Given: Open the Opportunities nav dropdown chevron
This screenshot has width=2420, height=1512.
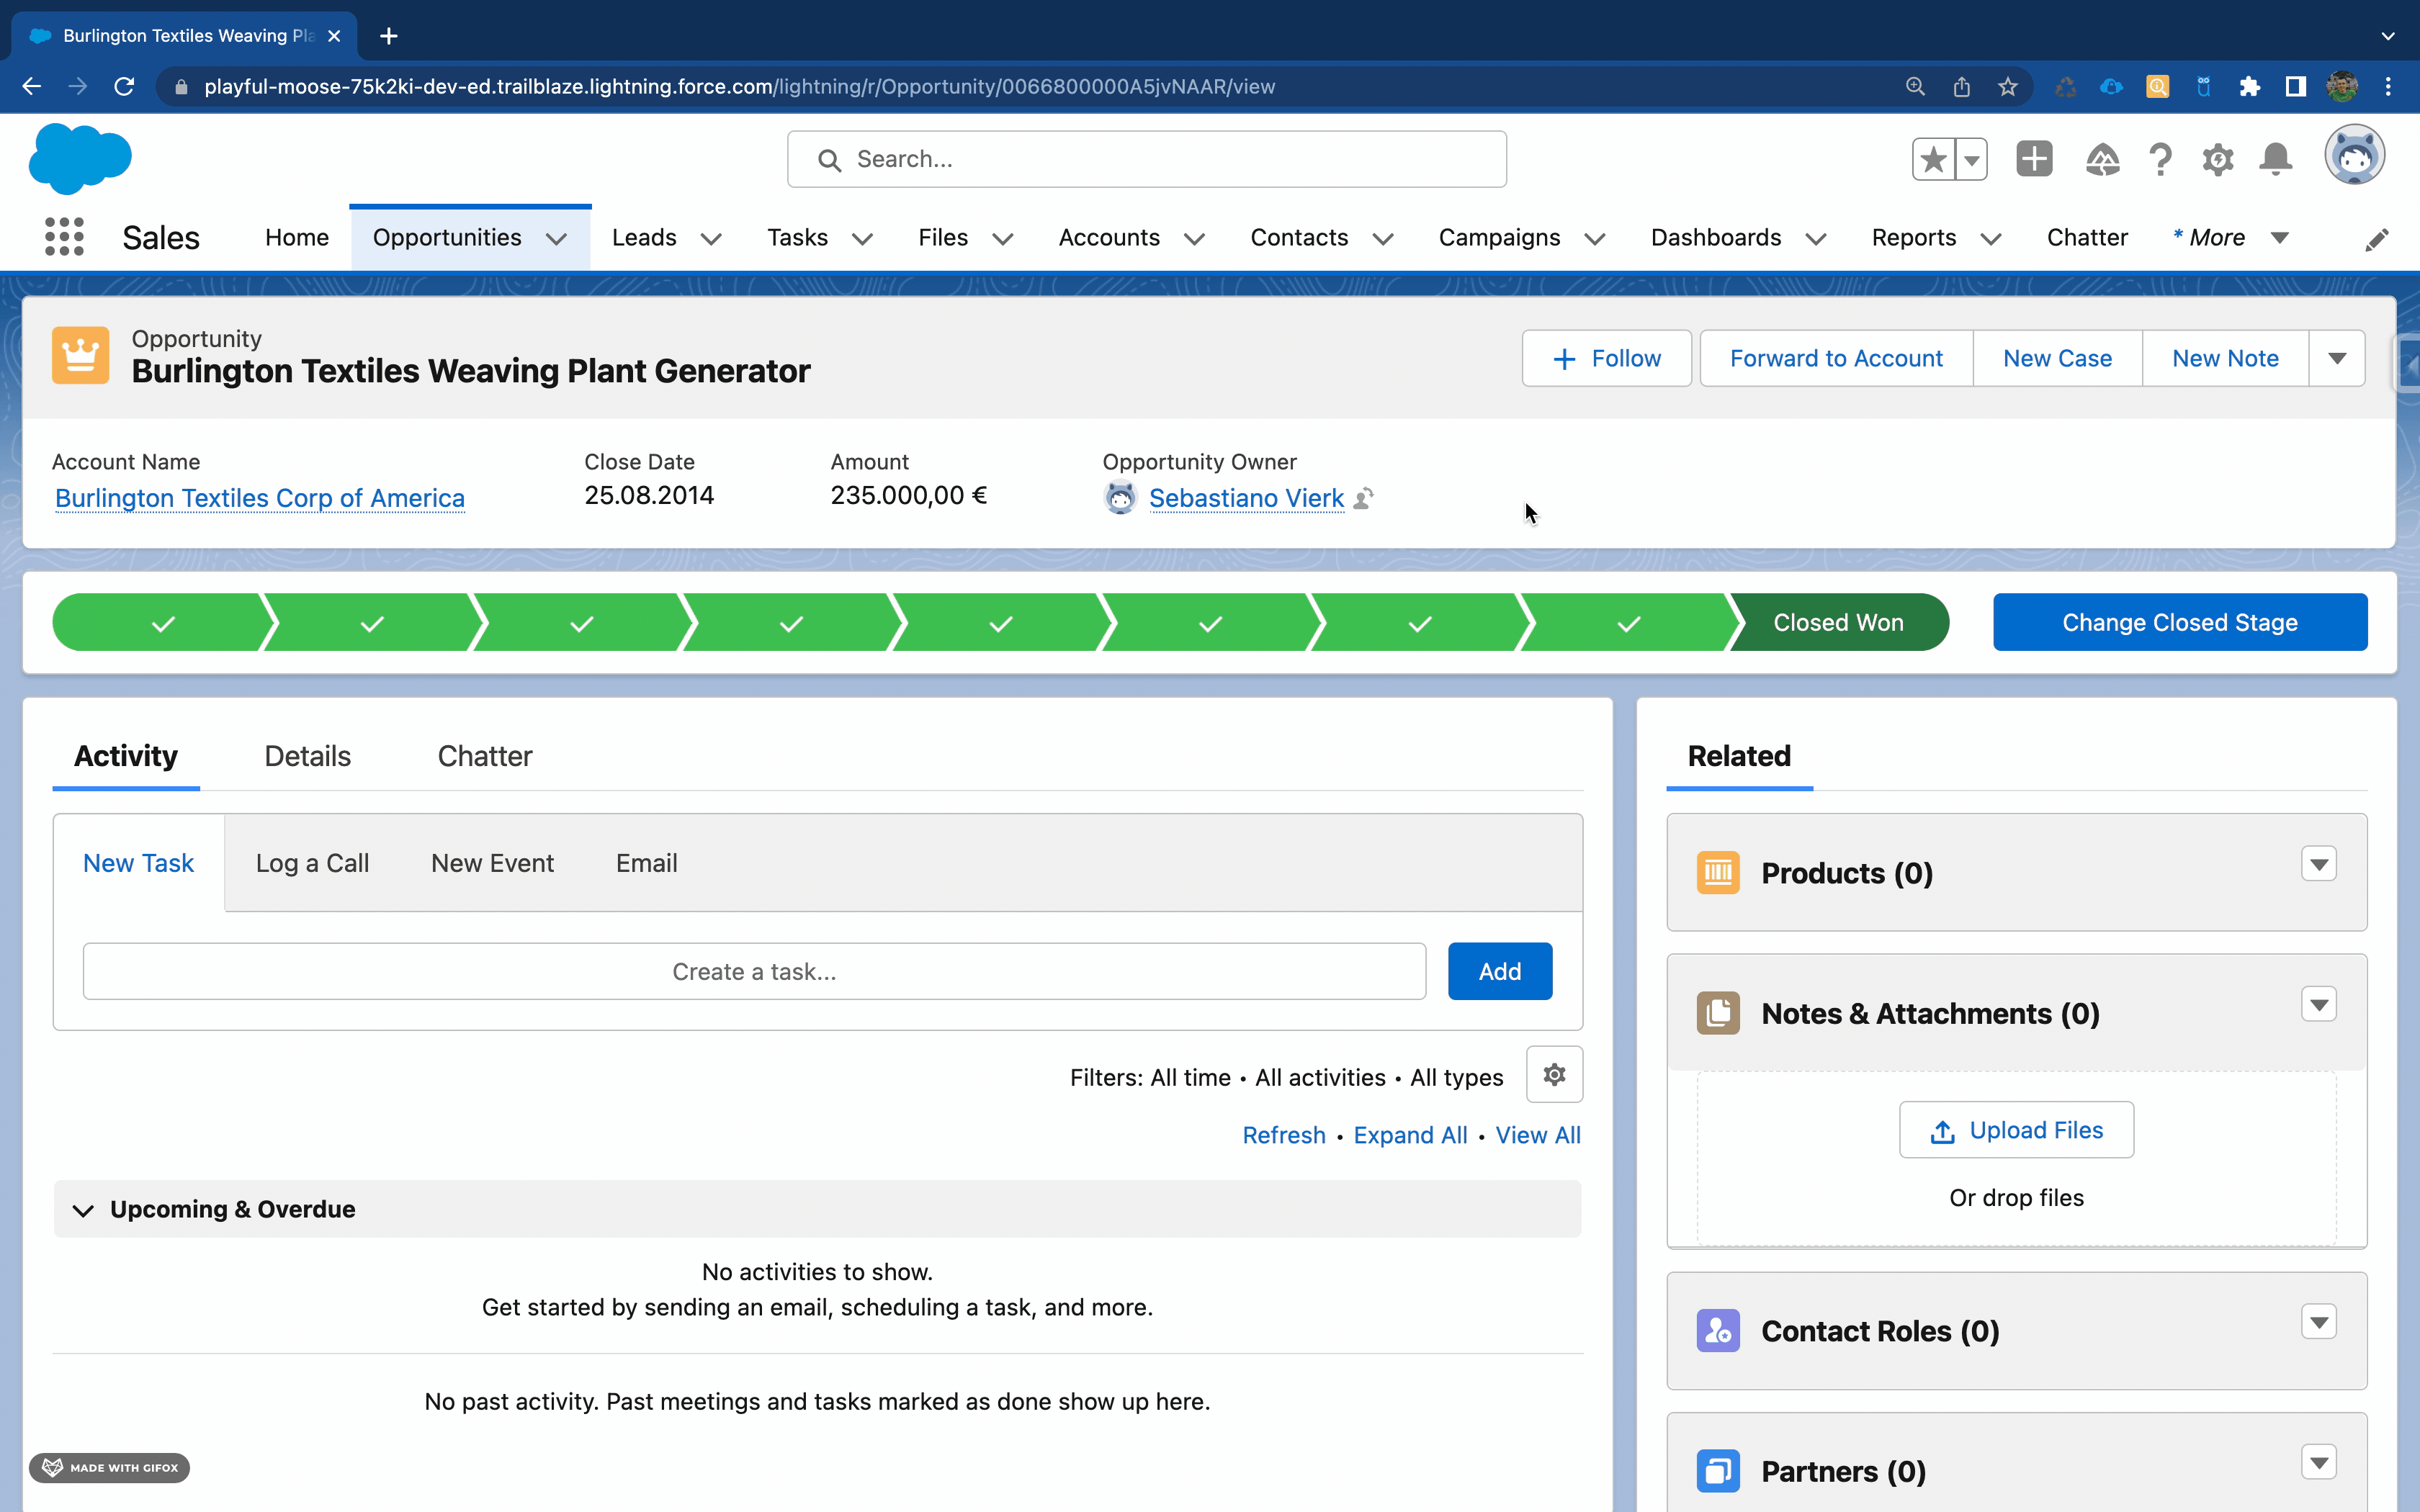Looking at the screenshot, I should 557,239.
